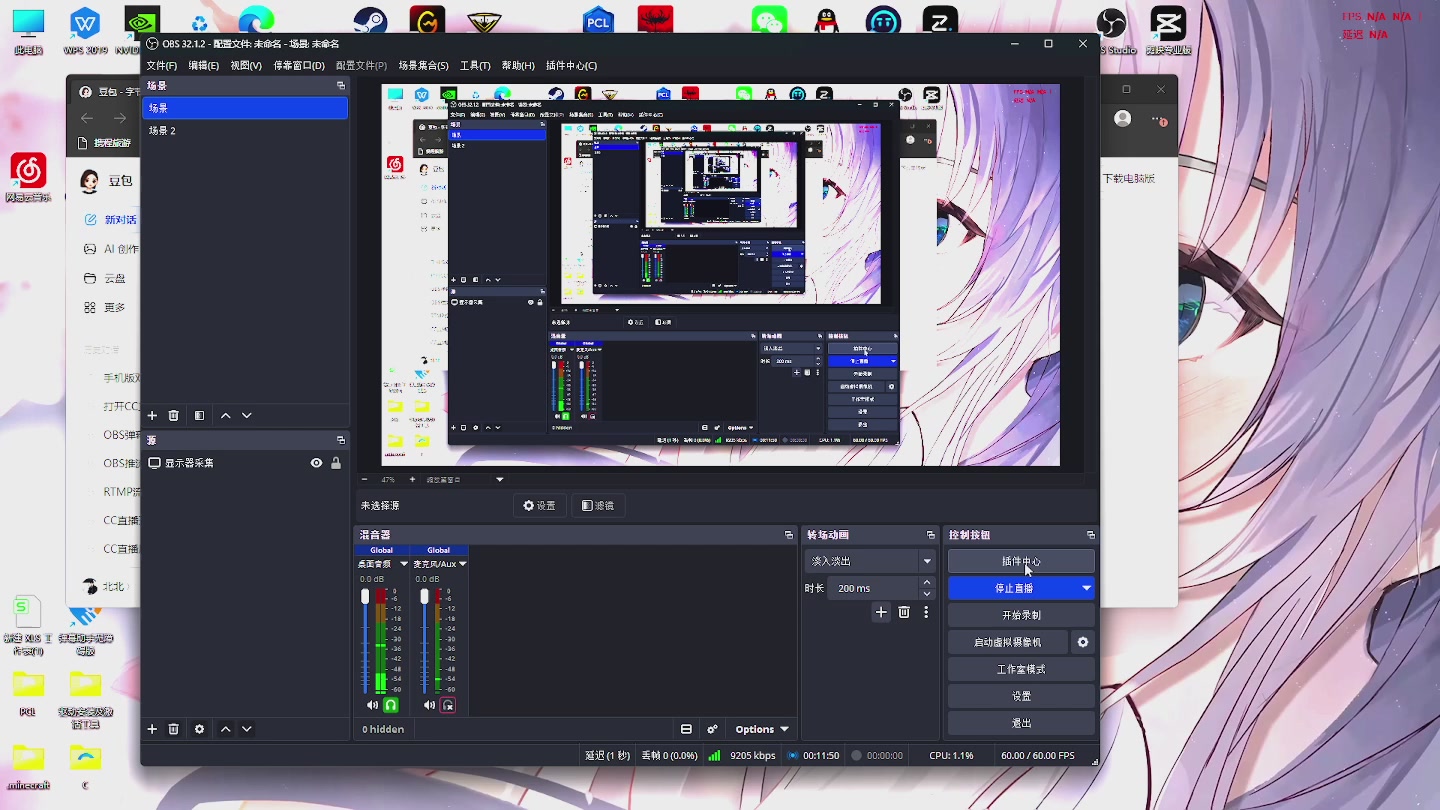Switch mixer layout icon next to Options
Screen dimensions: 1440x810
686,730
